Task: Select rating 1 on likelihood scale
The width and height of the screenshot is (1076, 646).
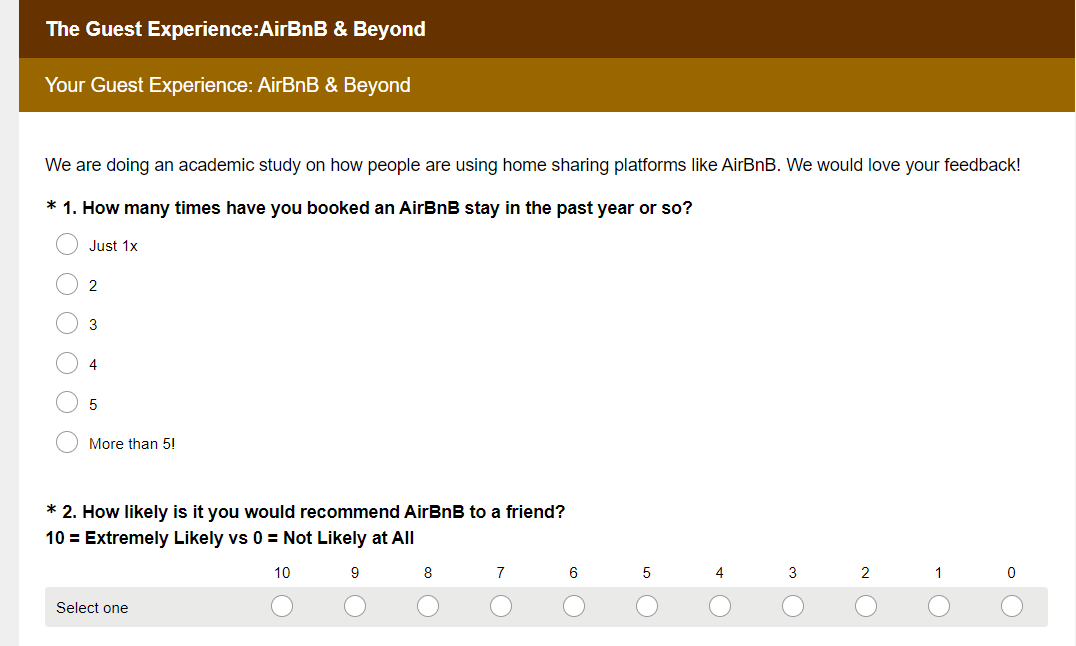Action: (939, 607)
